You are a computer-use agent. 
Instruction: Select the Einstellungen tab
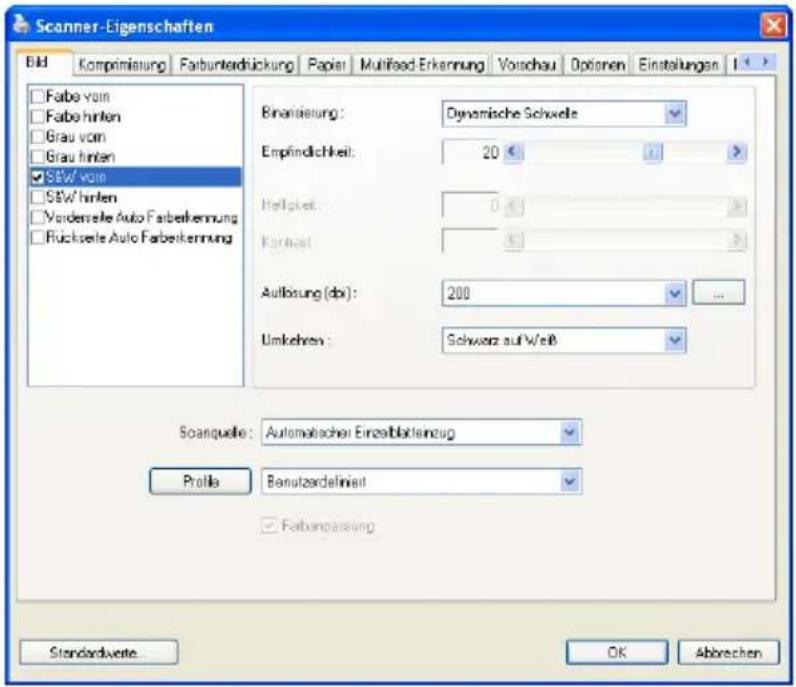pos(678,65)
